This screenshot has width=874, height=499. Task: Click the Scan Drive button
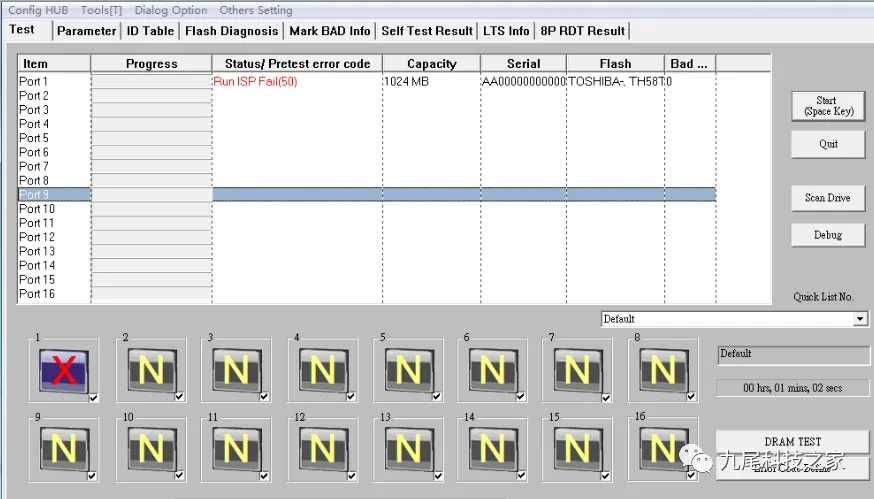pyautogui.click(x=827, y=198)
